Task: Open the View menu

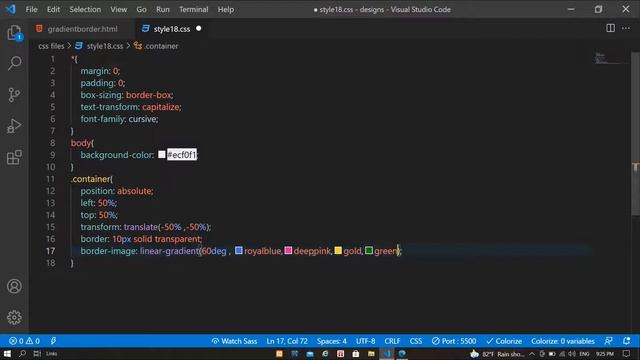Action: coord(118,9)
